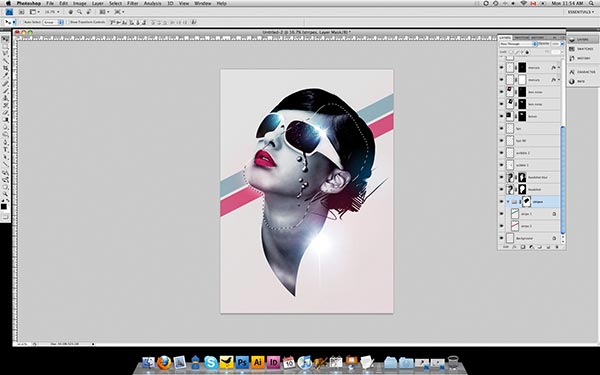Switch to the Layers tab
The image size is (600, 375).
pyautogui.click(x=505, y=38)
